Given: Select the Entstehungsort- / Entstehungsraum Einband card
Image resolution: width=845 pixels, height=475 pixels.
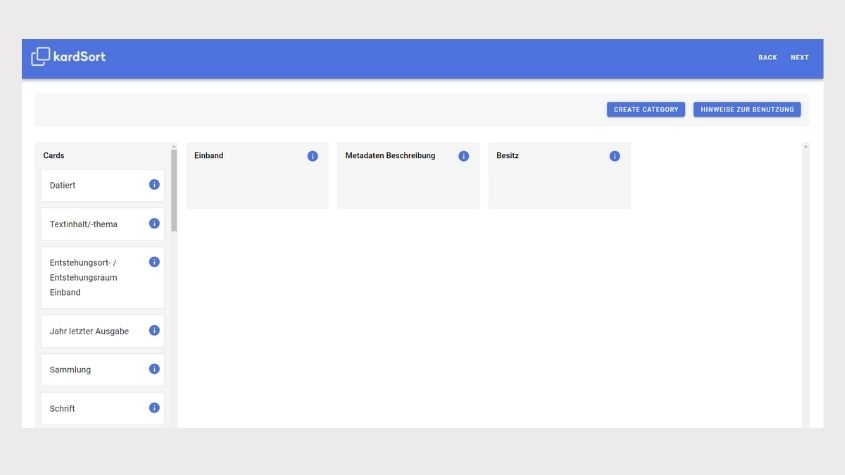Looking at the screenshot, I should (102, 278).
